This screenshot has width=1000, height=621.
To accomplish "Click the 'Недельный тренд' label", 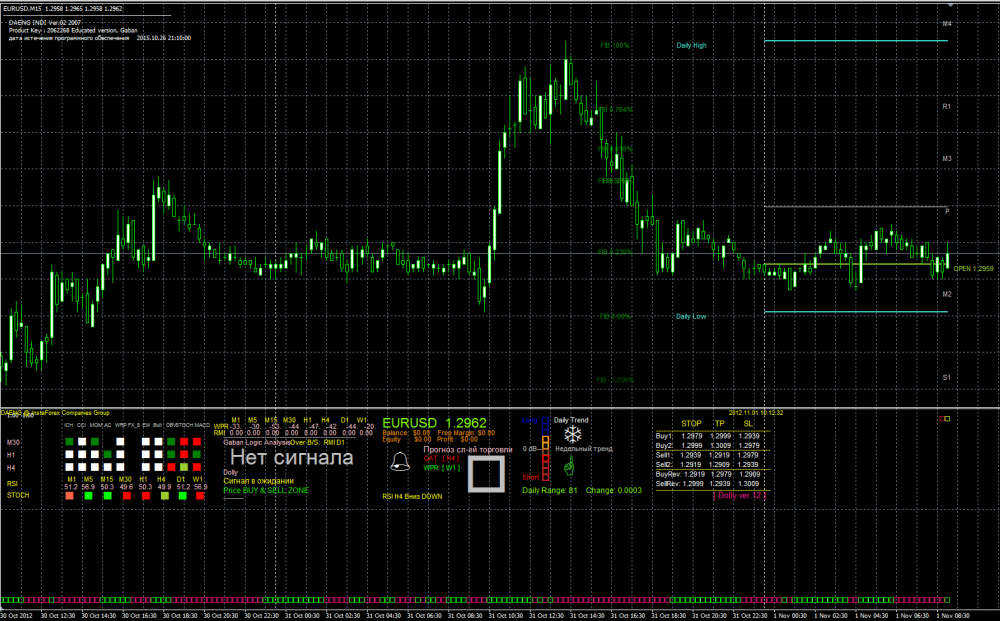I will click(x=584, y=449).
